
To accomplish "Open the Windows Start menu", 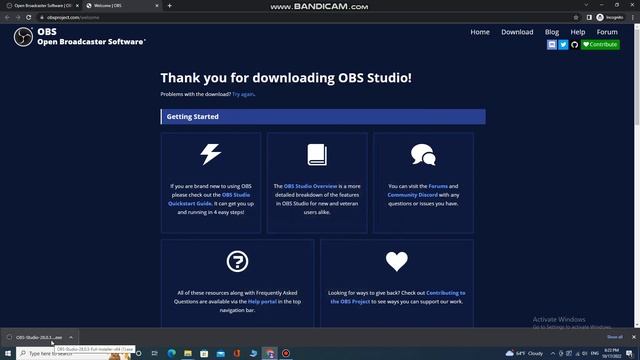I will coord(8,353).
